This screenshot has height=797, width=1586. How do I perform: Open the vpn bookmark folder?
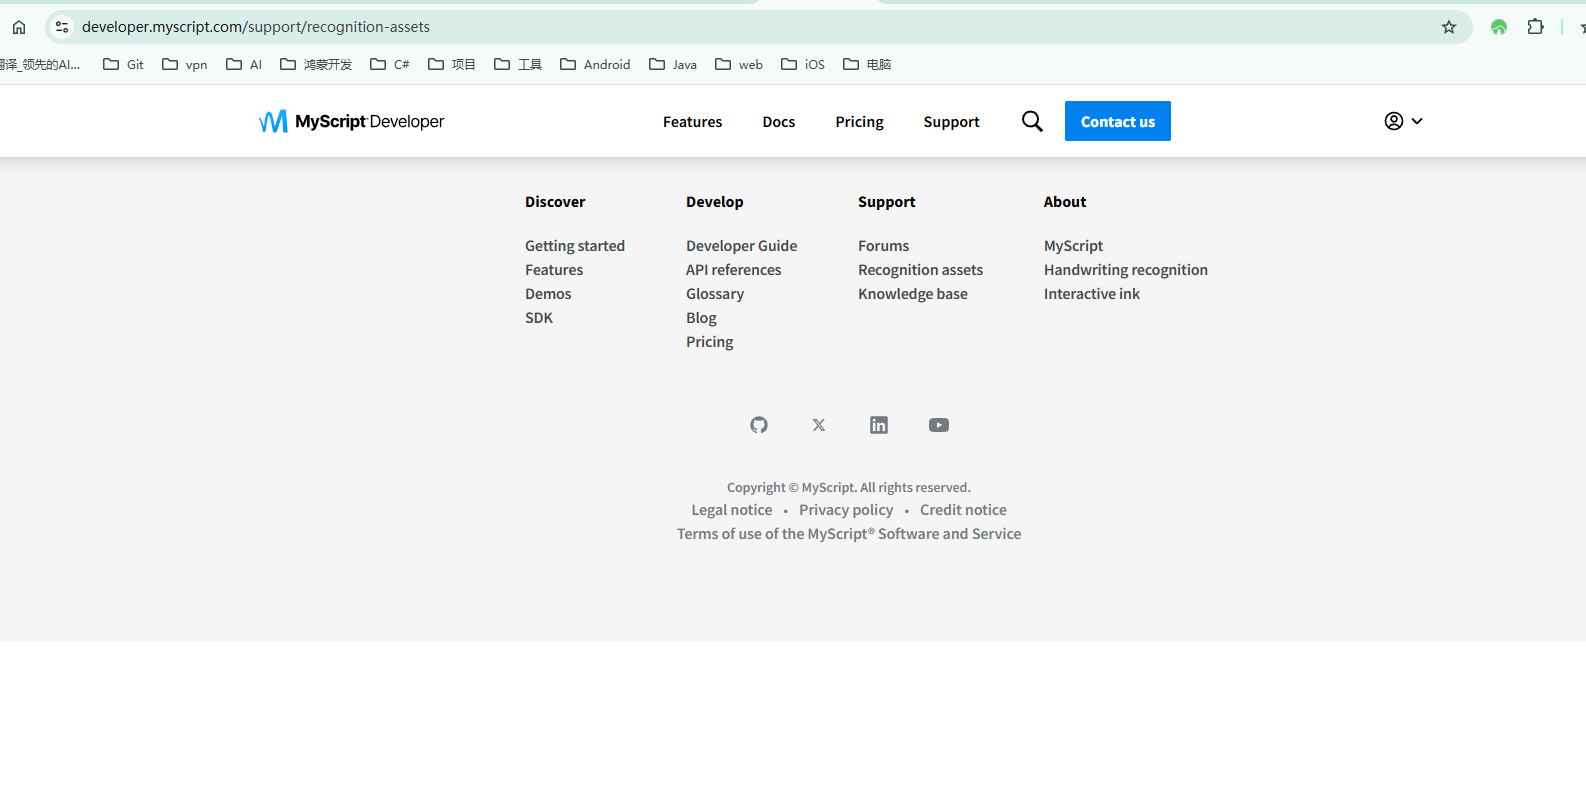184,64
